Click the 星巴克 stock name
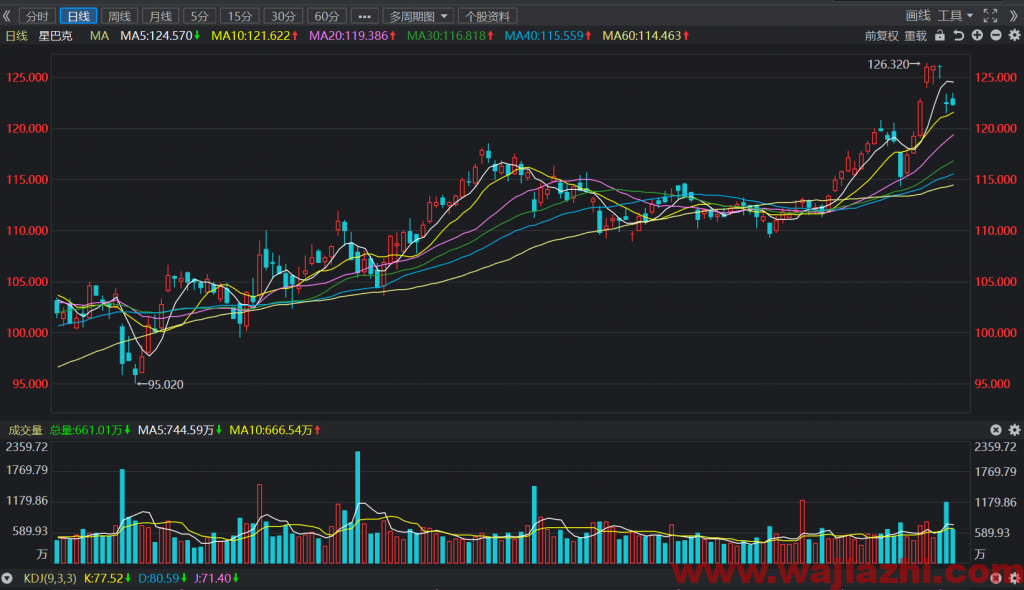This screenshot has width=1024, height=590. 56,36
